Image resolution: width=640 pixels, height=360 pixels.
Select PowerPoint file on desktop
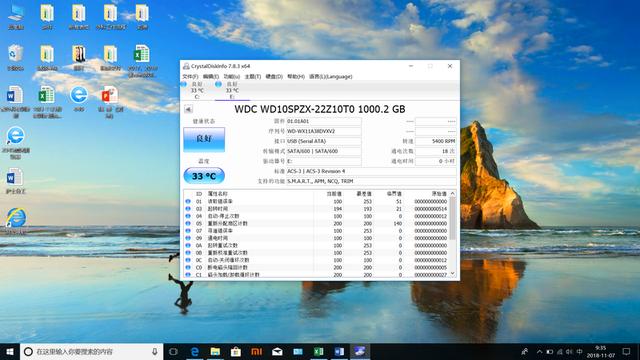(109, 102)
